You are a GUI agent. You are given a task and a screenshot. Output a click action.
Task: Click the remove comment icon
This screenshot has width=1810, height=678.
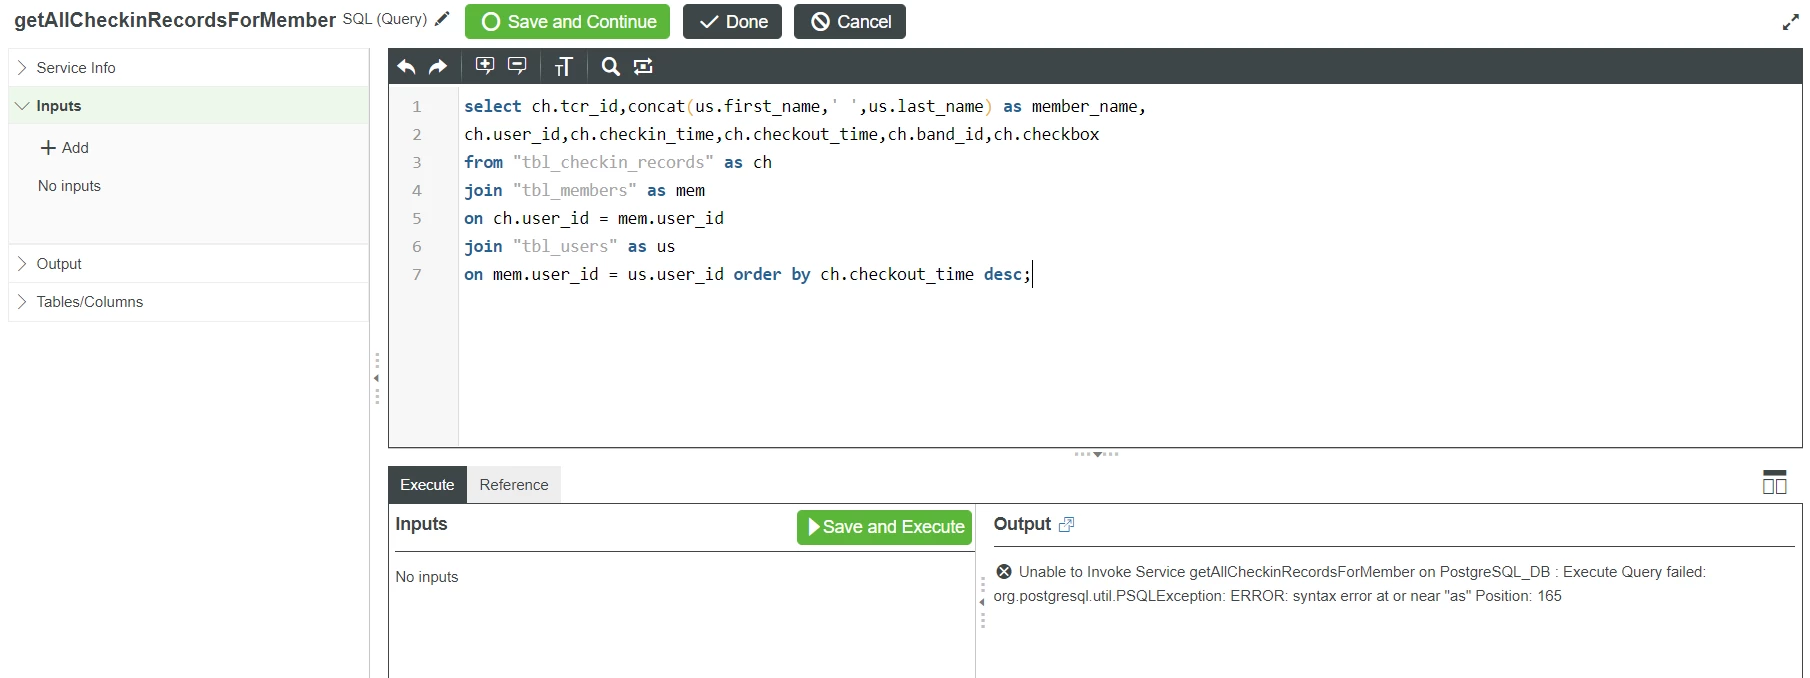tap(517, 66)
